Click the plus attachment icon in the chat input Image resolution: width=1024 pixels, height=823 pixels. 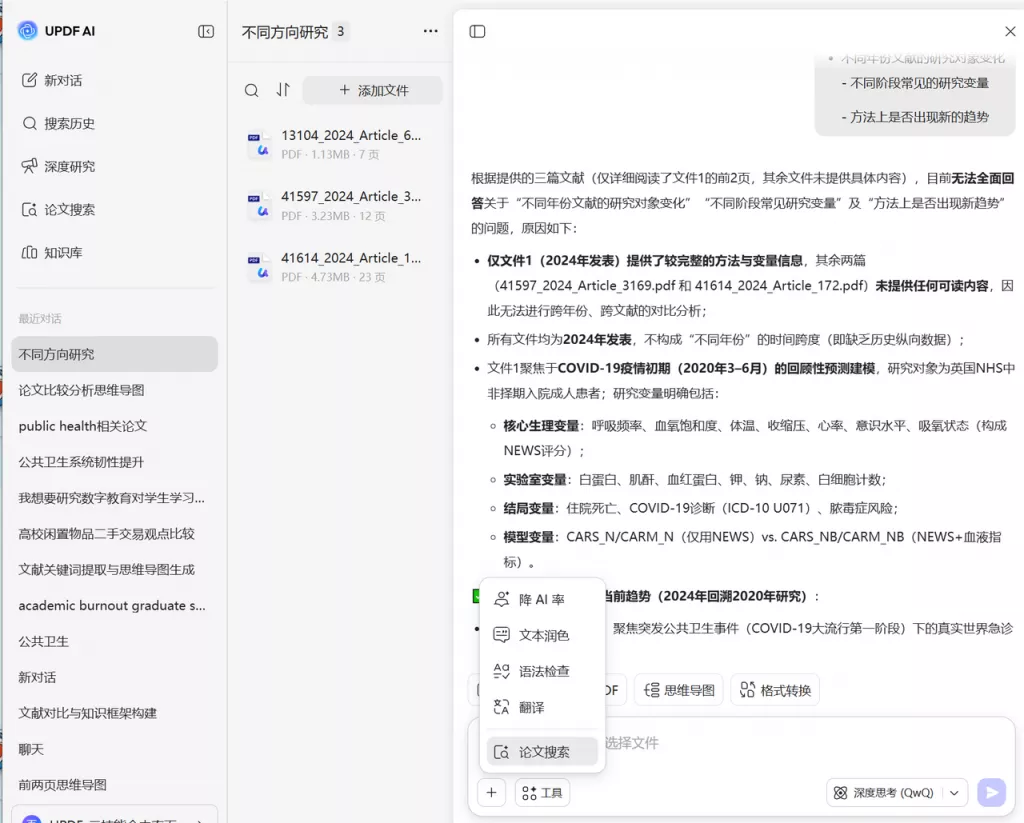pos(491,792)
